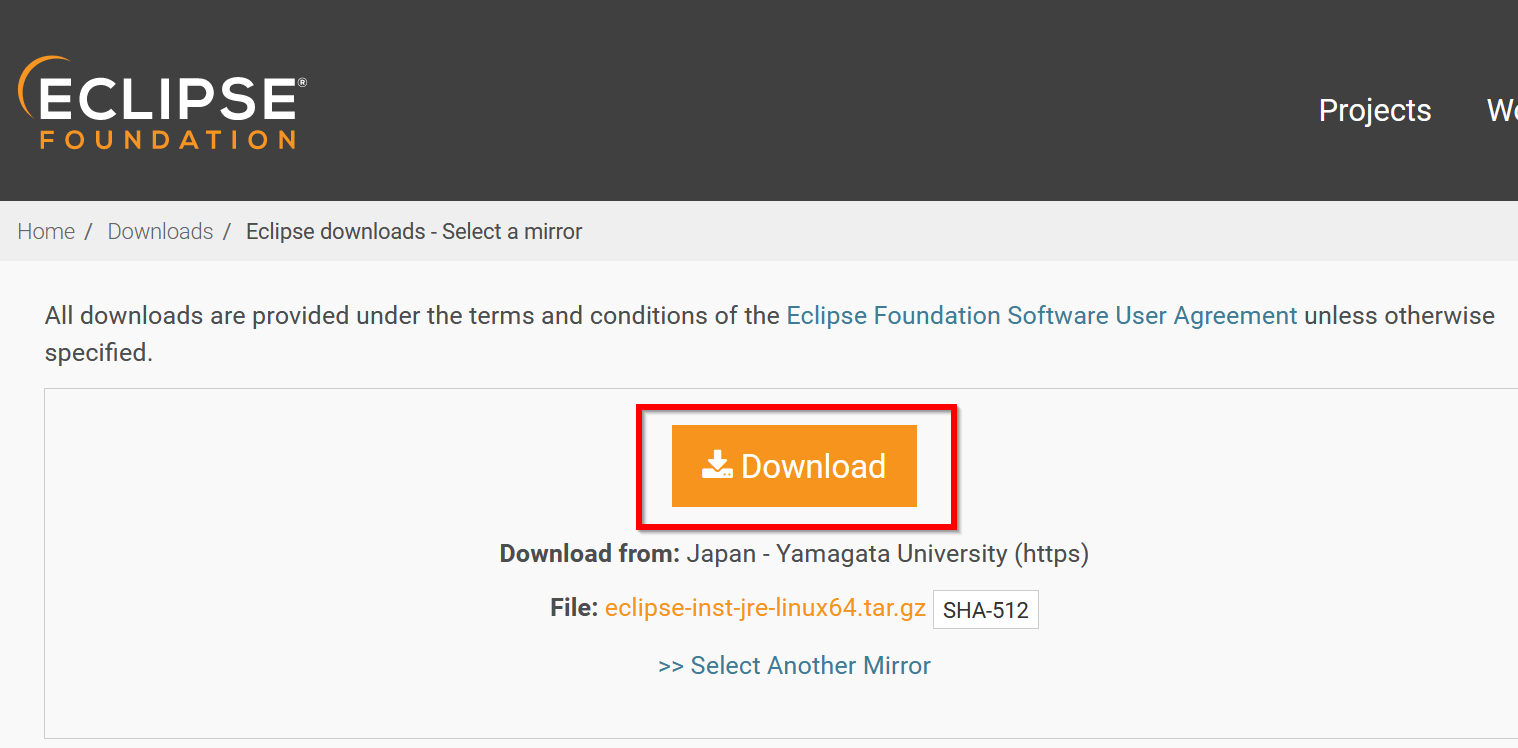This screenshot has height=748, width=1518.
Task: Click the eclipse-inst-jre-linux64.tar.gz file link
Action: 765,608
